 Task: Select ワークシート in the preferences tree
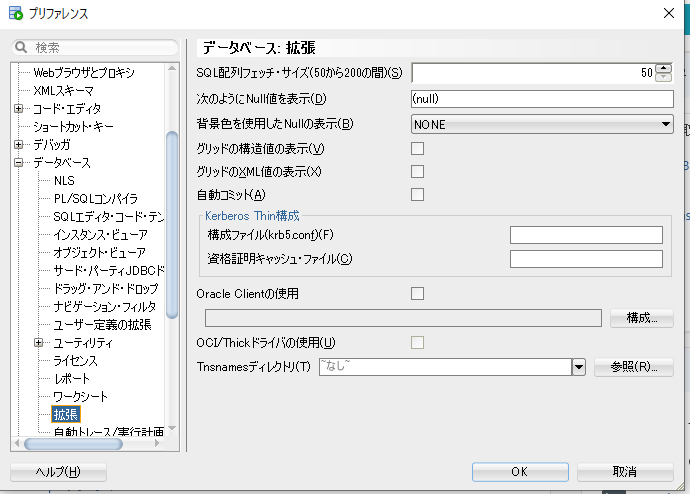(79, 397)
